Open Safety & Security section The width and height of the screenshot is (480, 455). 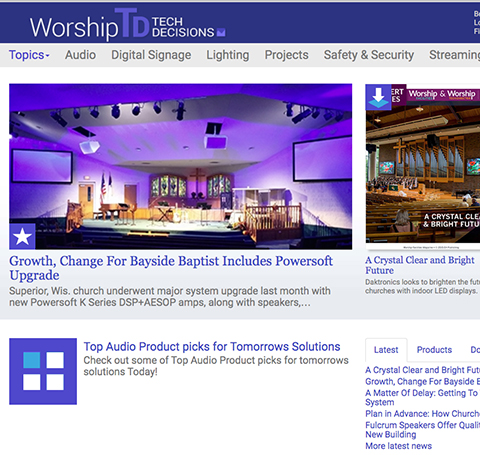point(369,55)
